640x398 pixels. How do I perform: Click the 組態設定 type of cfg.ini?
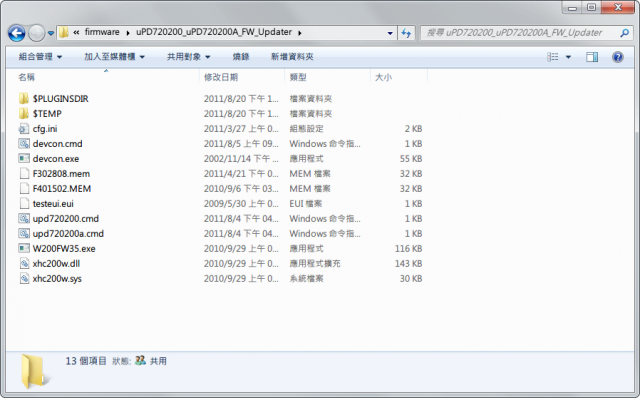(307, 129)
